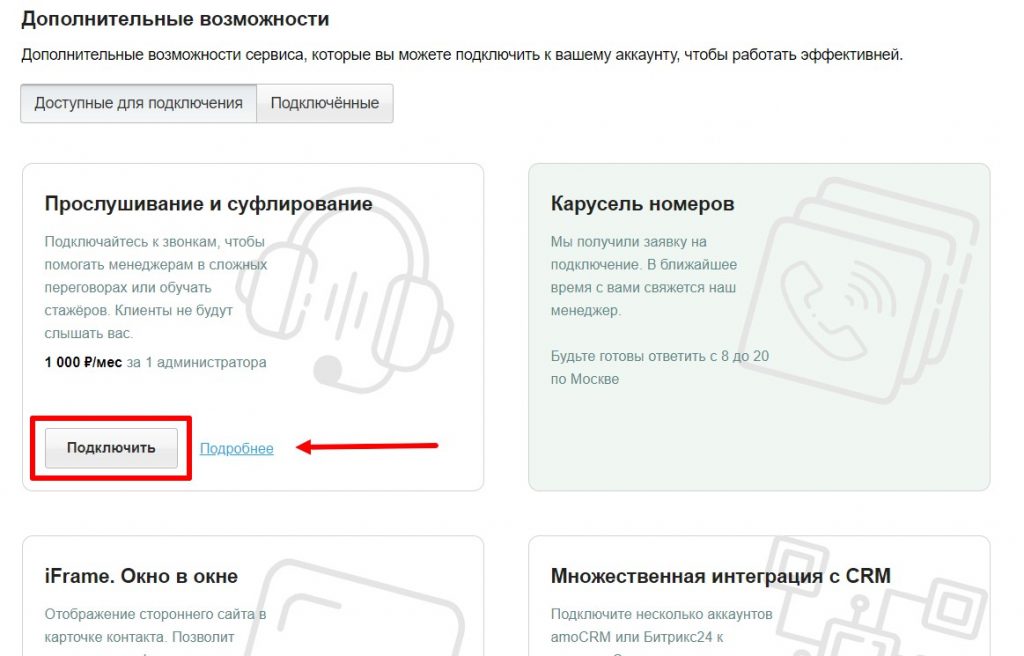The width and height of the screenshot is (1024, 656).
Task: Follow the Подробнее link
Action: [x=236, y=448]
